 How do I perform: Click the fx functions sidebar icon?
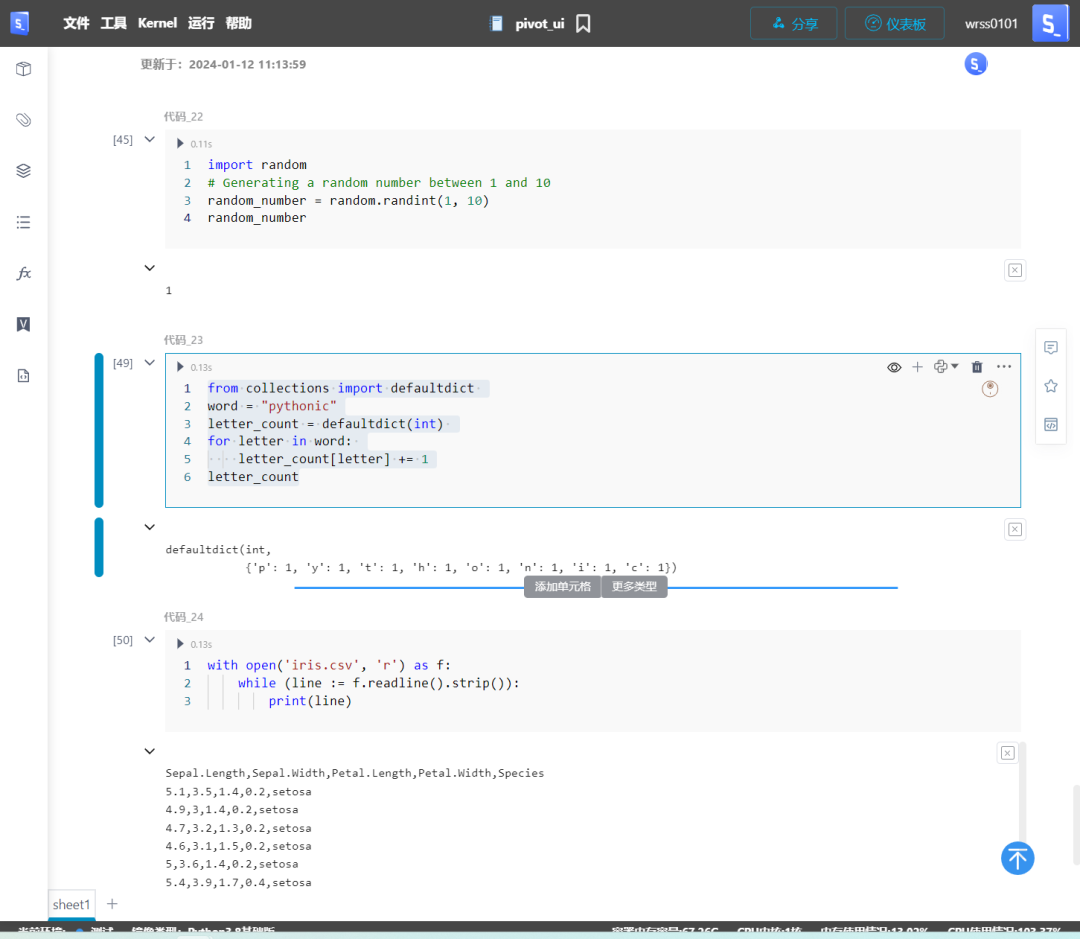pyautogui.click(x=24, y=273)
